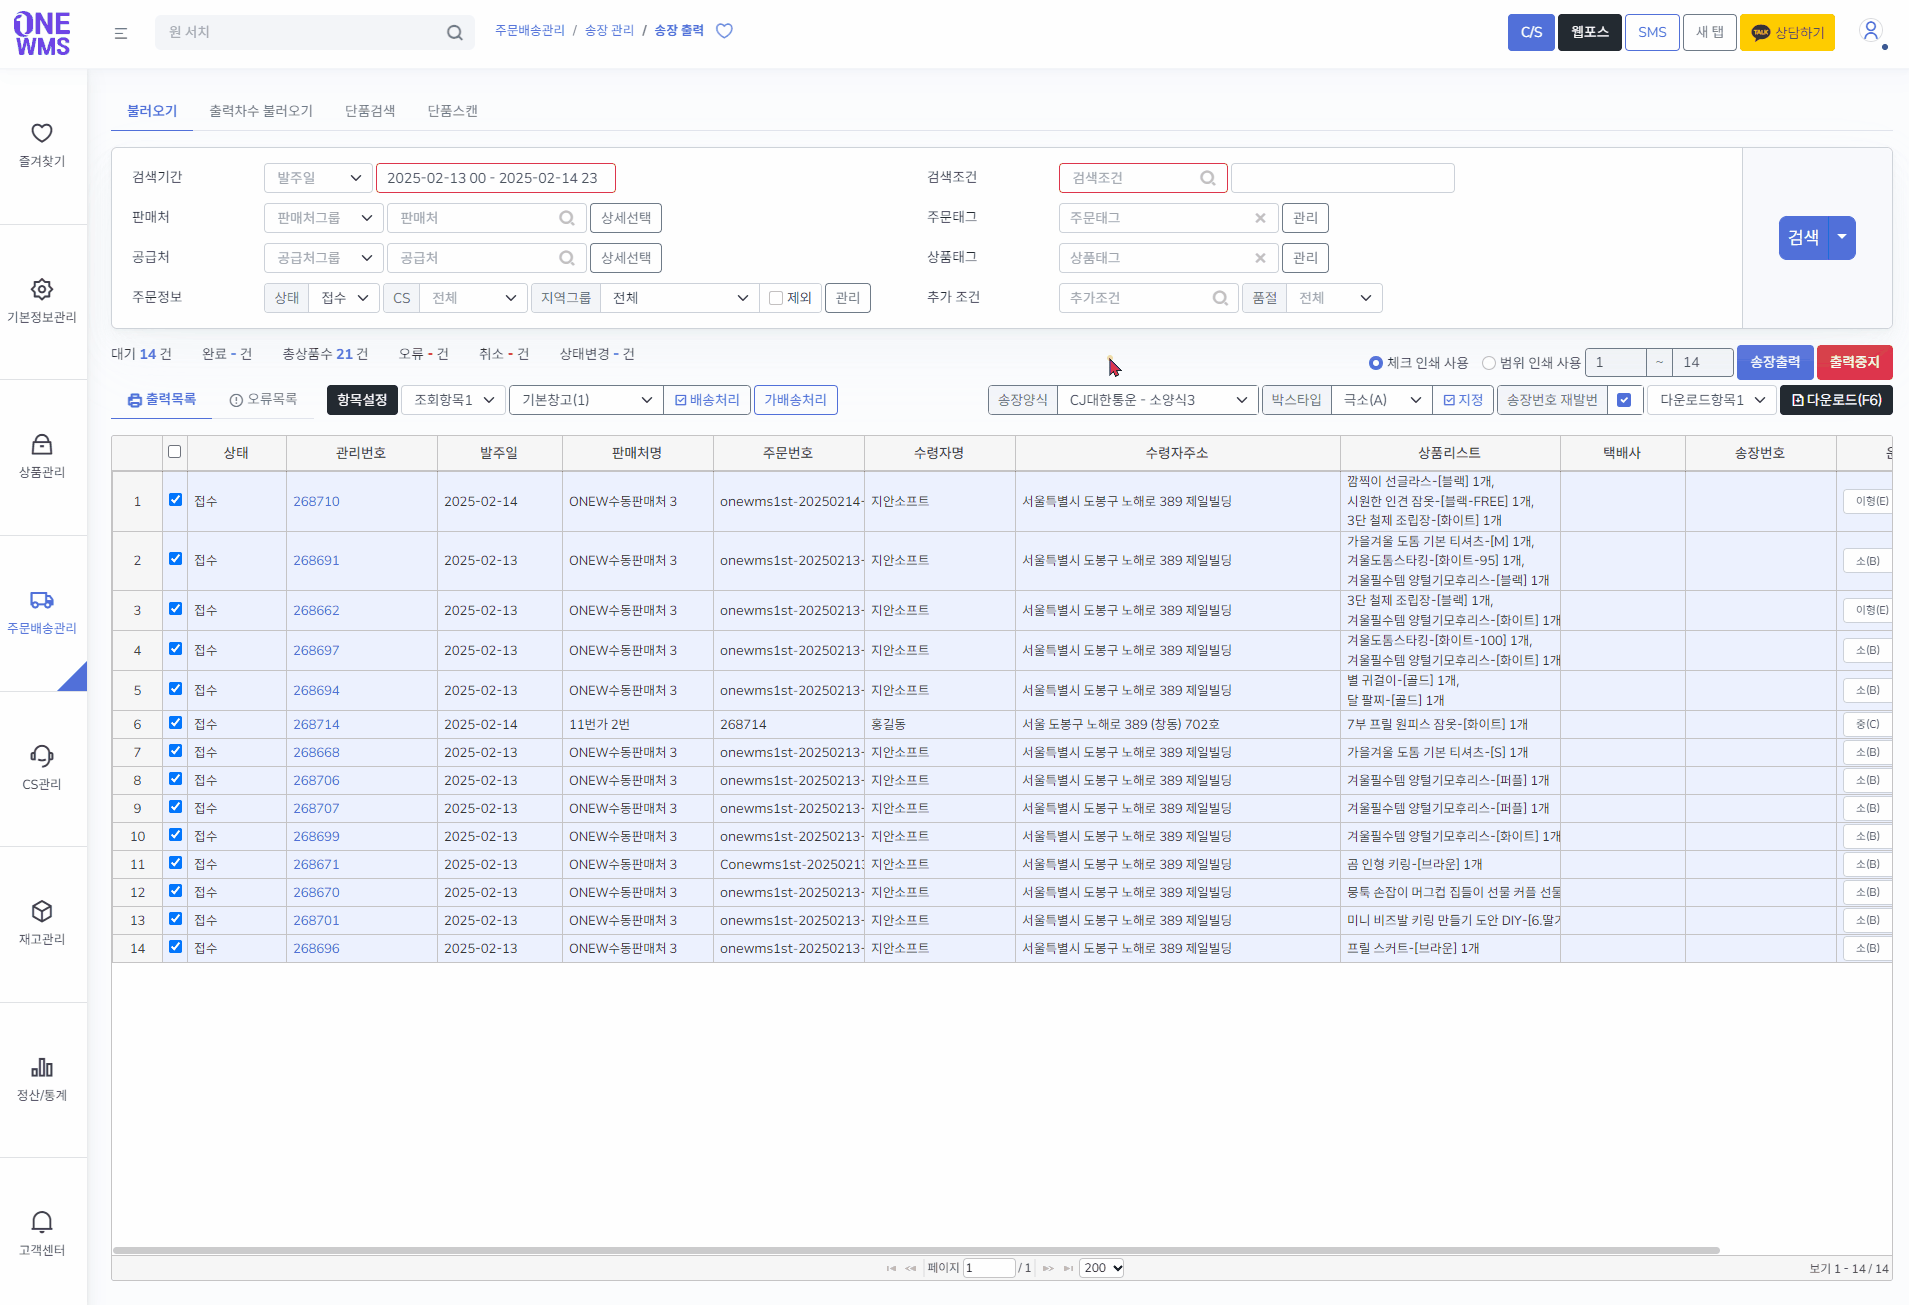Open the 지역그룹 전체 dropdown
The image size is (1909, 1305).
(x=679, y=298)
